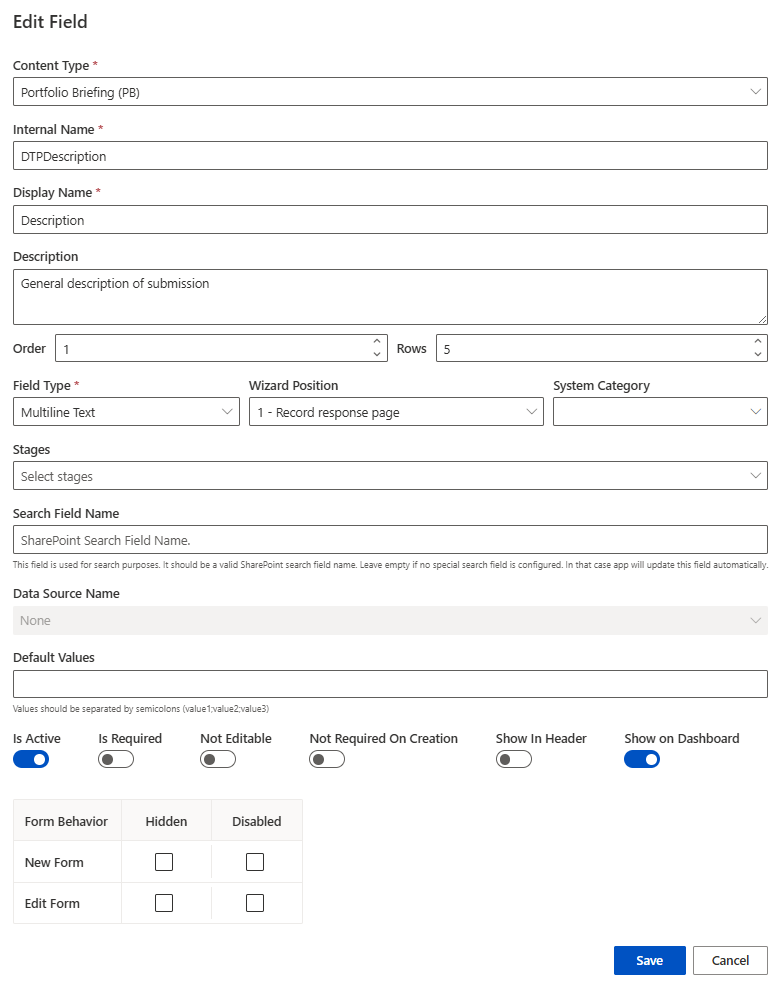
Task: Turn on Show In Header toggle
Action: [x=514, y=759]
